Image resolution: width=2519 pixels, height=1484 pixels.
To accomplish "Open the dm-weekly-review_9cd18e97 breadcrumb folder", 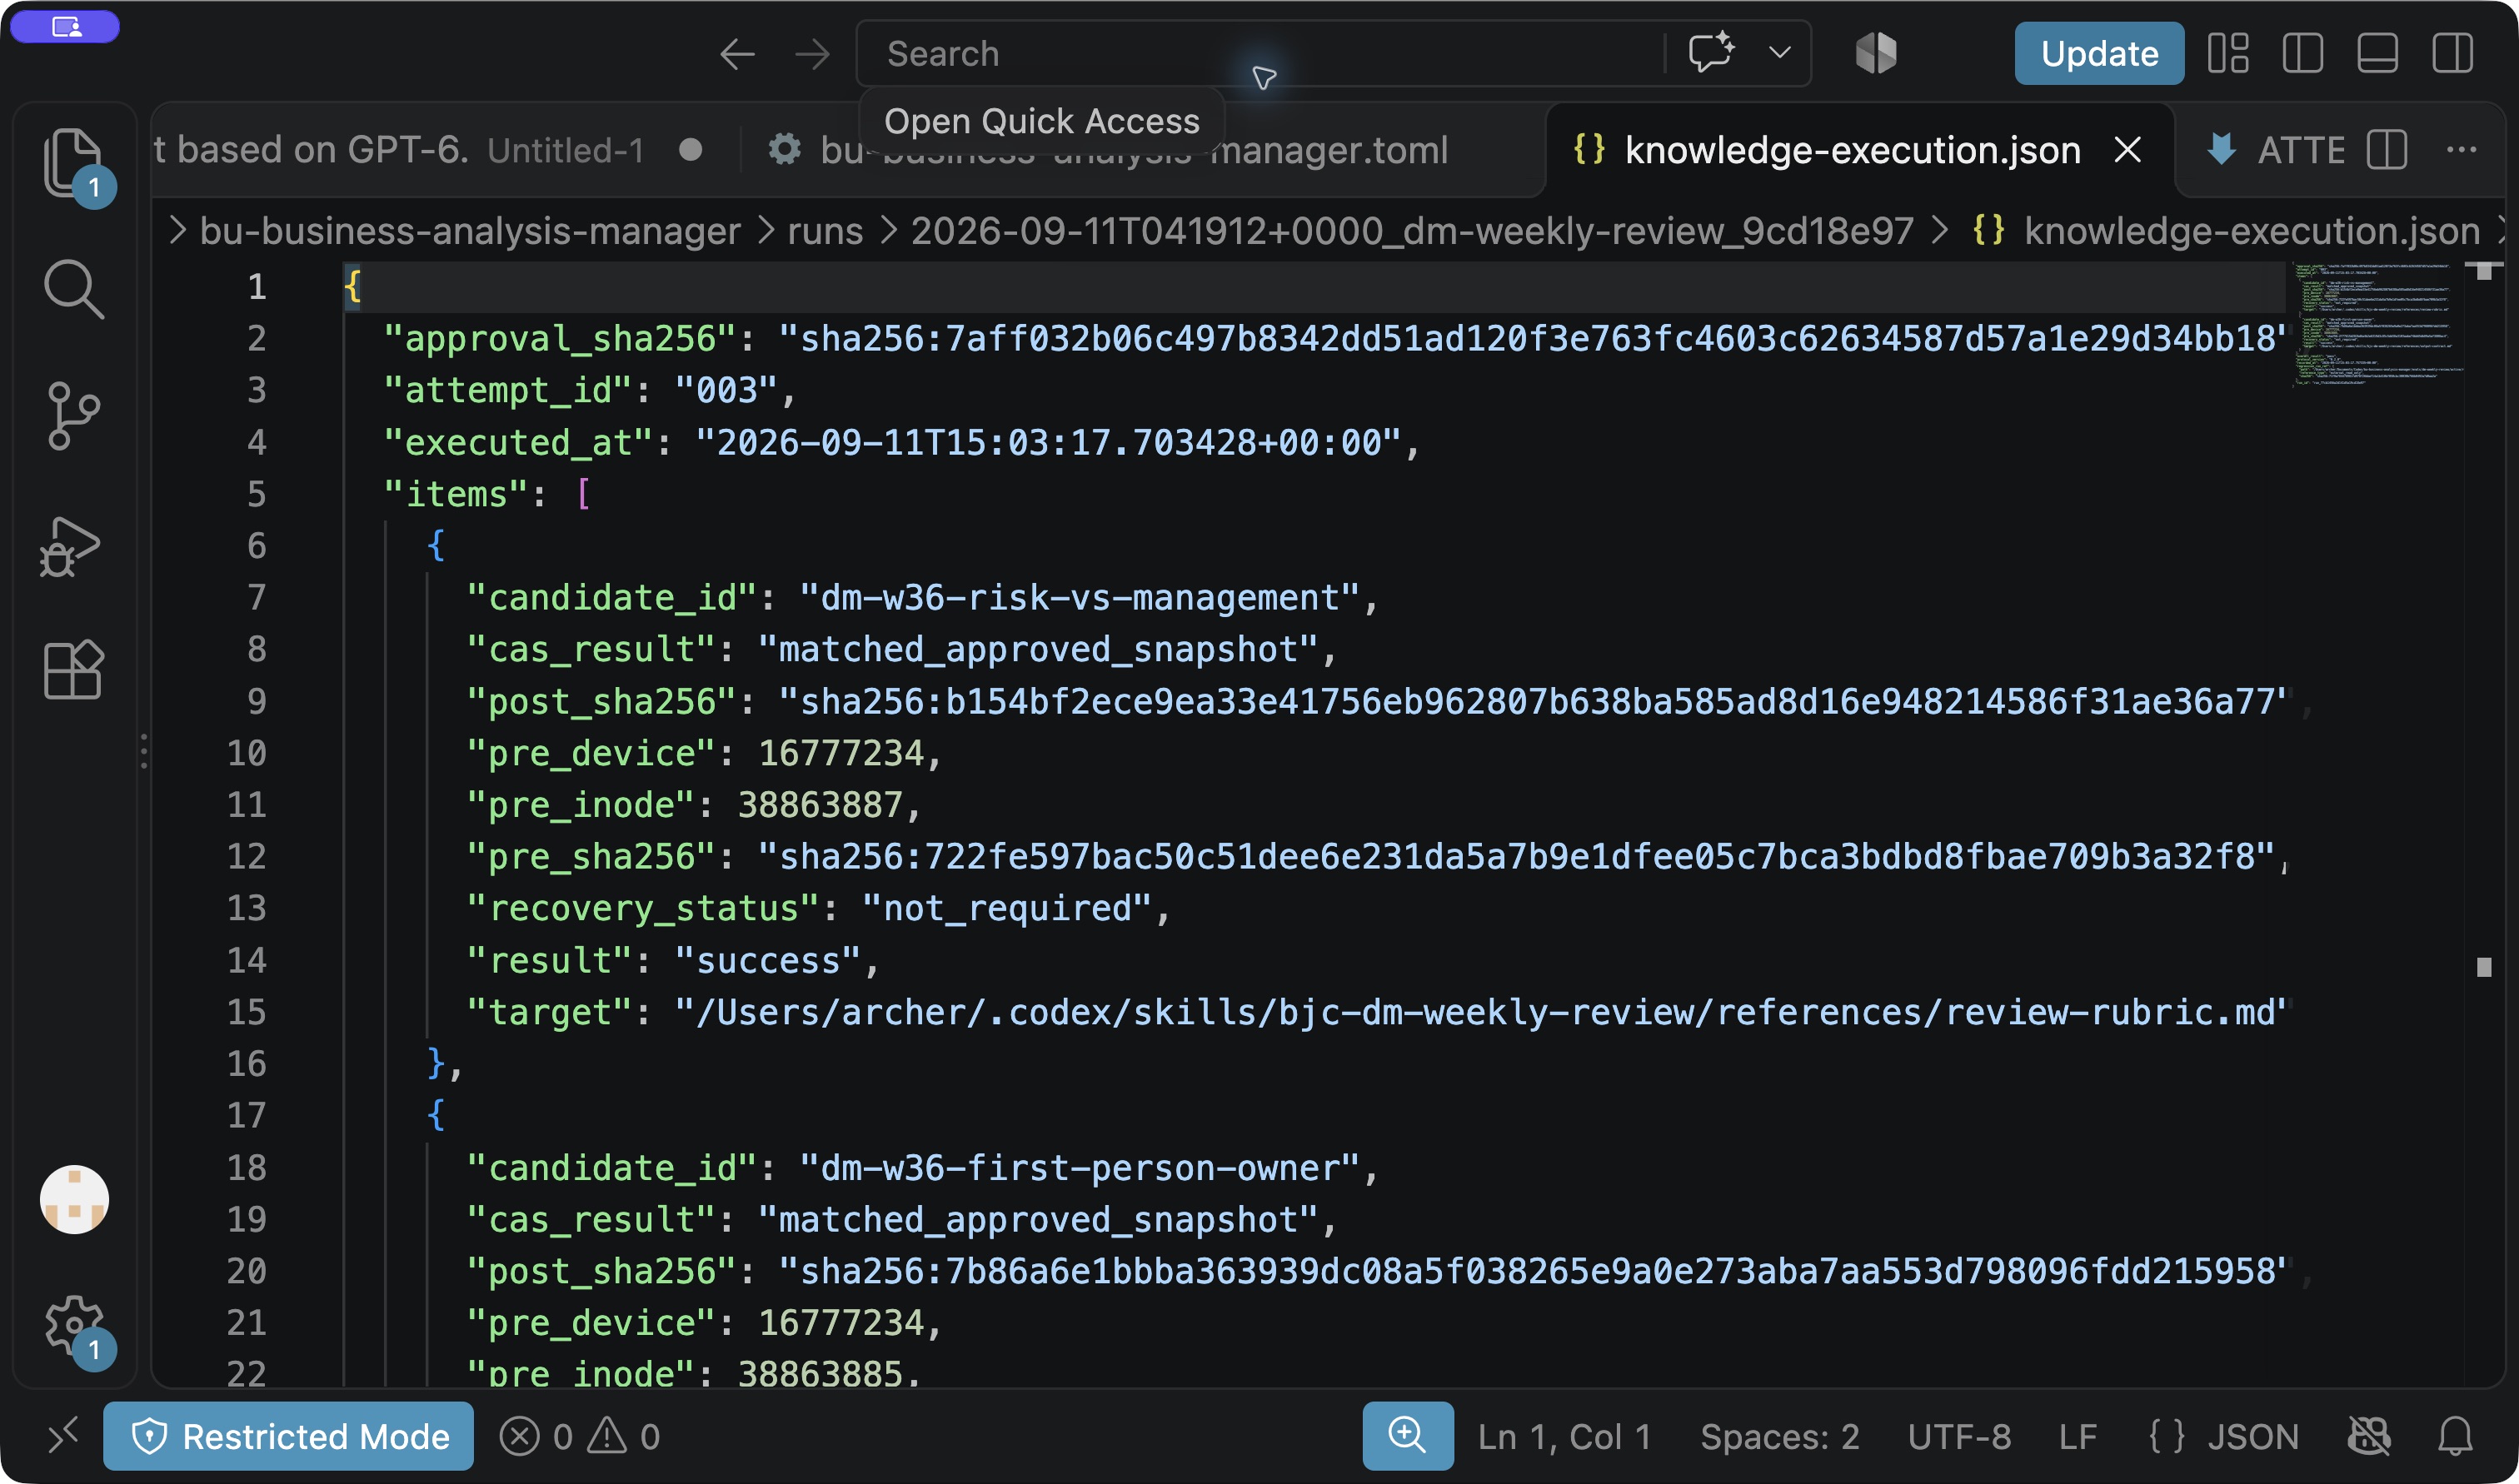I will pos(1412,231).
